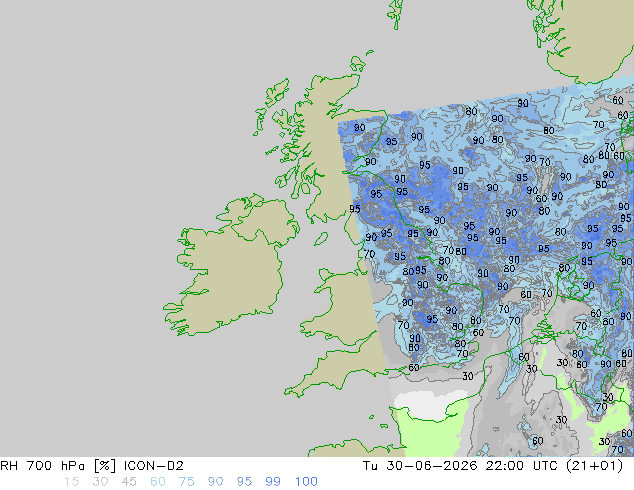Click the date 30-06-2026 label
634x490 pixels.
coord(432,466)
